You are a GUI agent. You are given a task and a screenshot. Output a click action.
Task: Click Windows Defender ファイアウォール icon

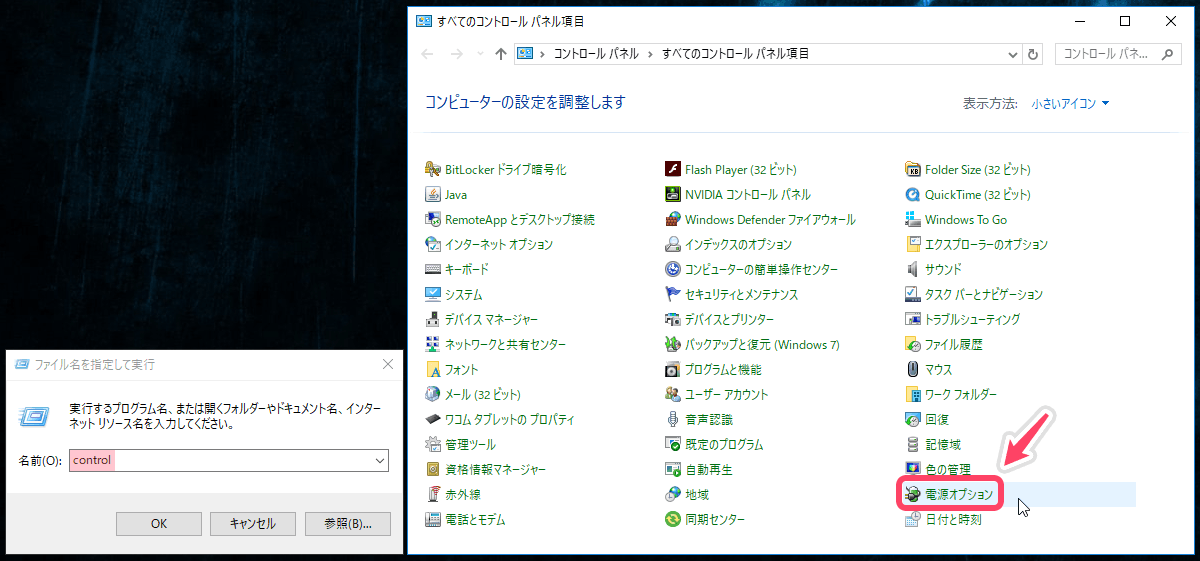coord(673,220)
